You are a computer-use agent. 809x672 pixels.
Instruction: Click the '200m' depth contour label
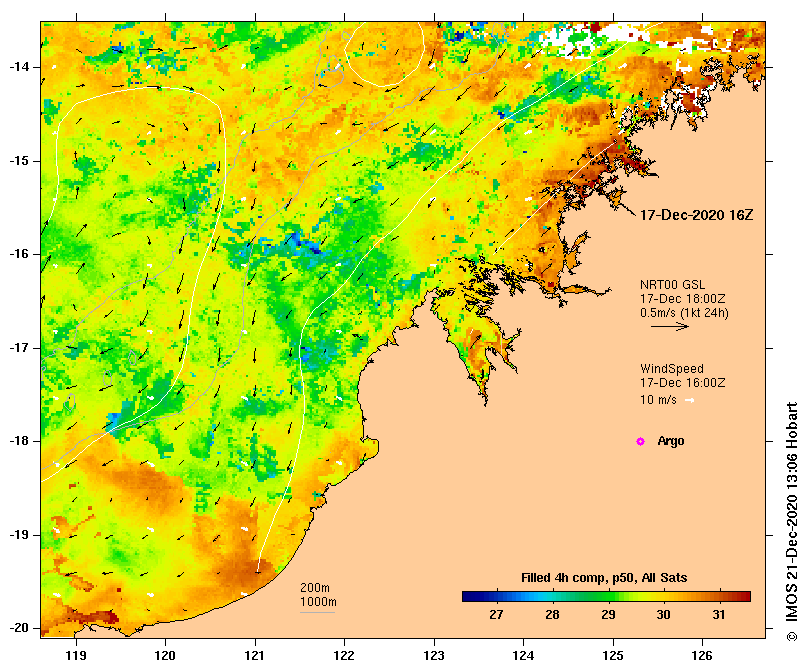click(x=315, y=588)
